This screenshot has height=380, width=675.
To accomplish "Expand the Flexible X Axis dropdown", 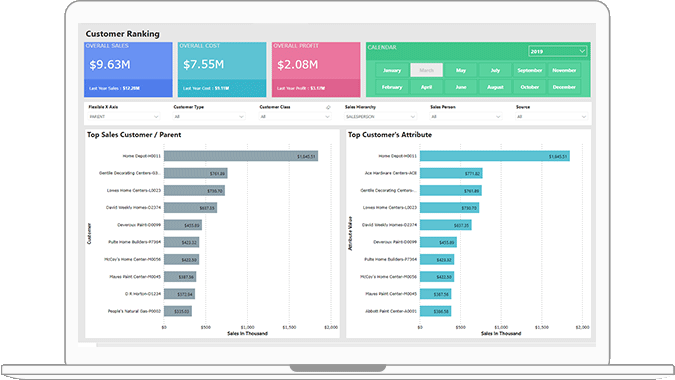I will [124, 117].
